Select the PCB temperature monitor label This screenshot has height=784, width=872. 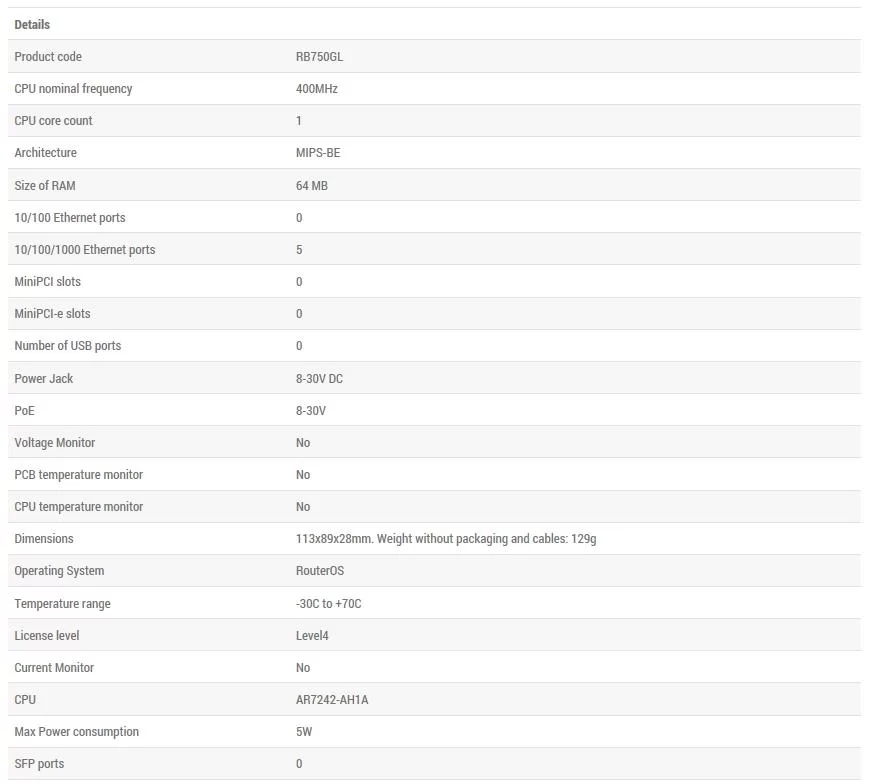[x=78, y=475]
